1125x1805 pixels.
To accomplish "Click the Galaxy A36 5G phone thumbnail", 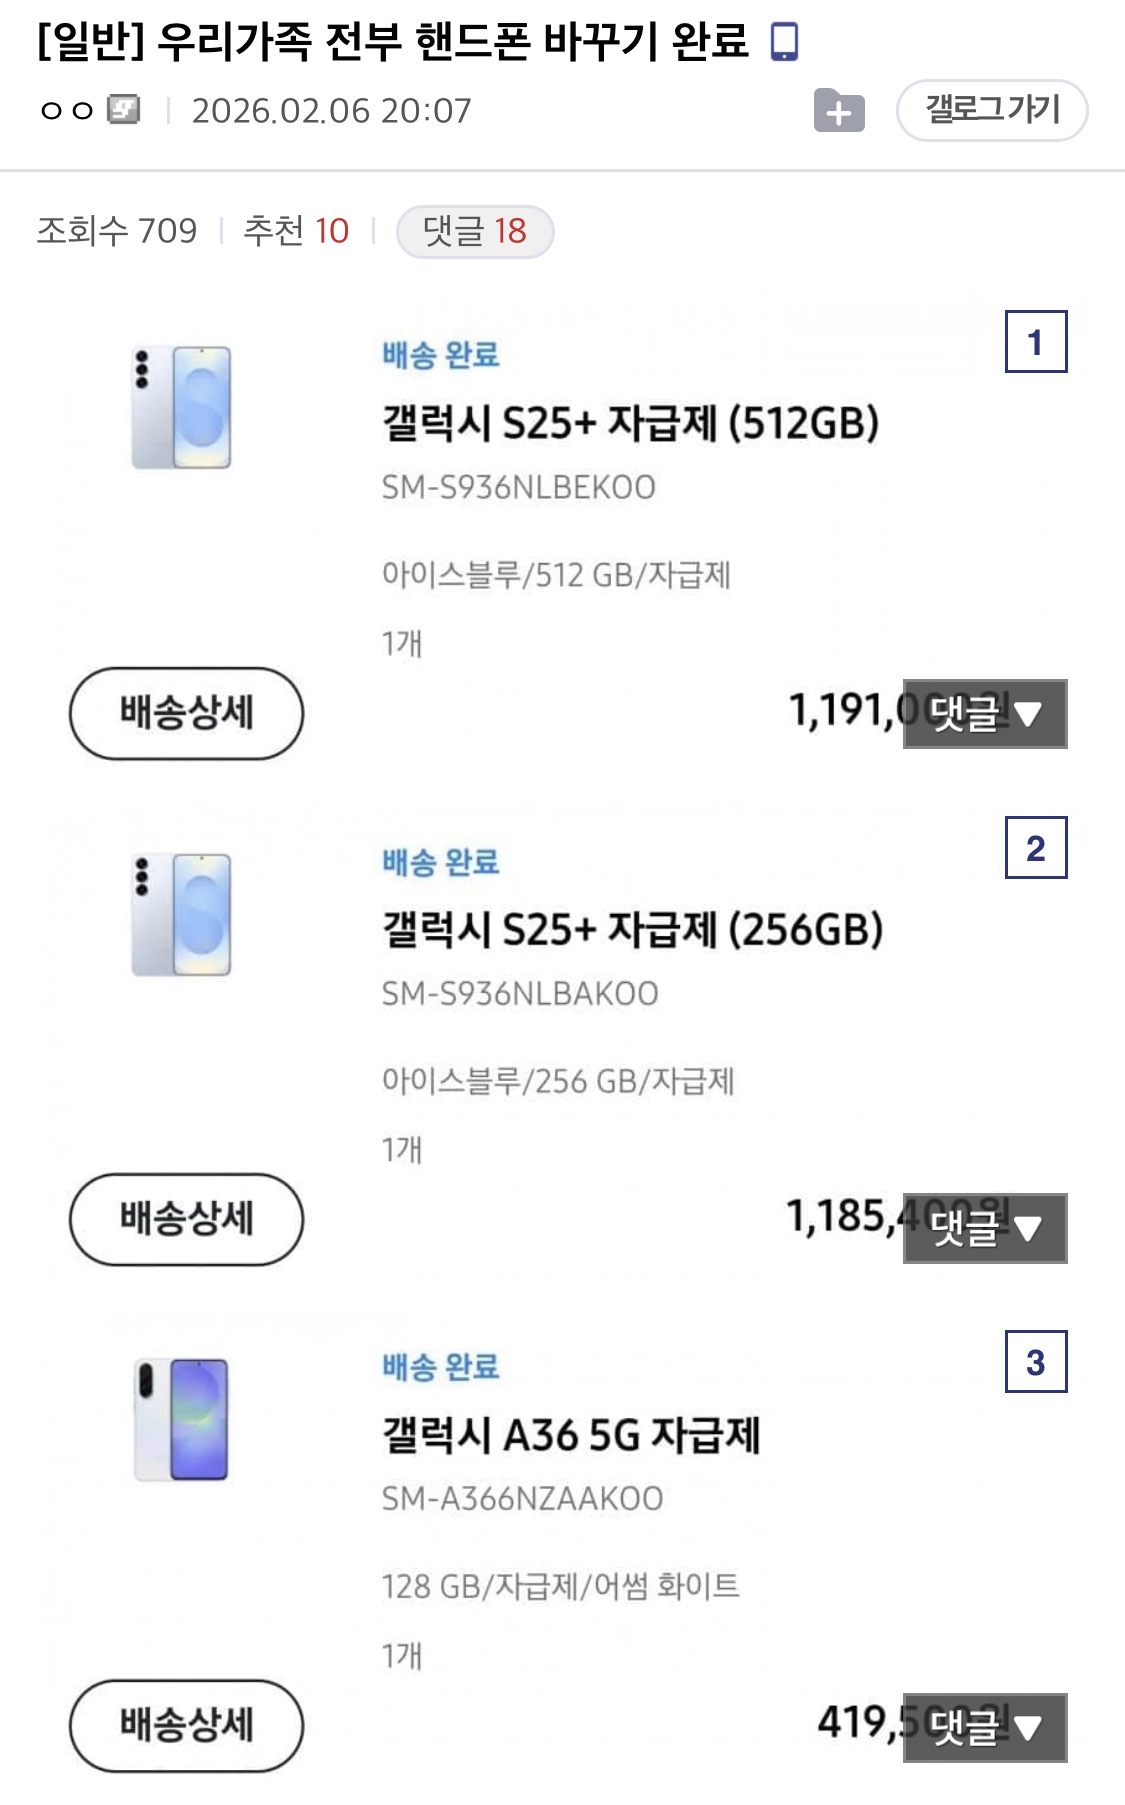I will (182, 1419).
